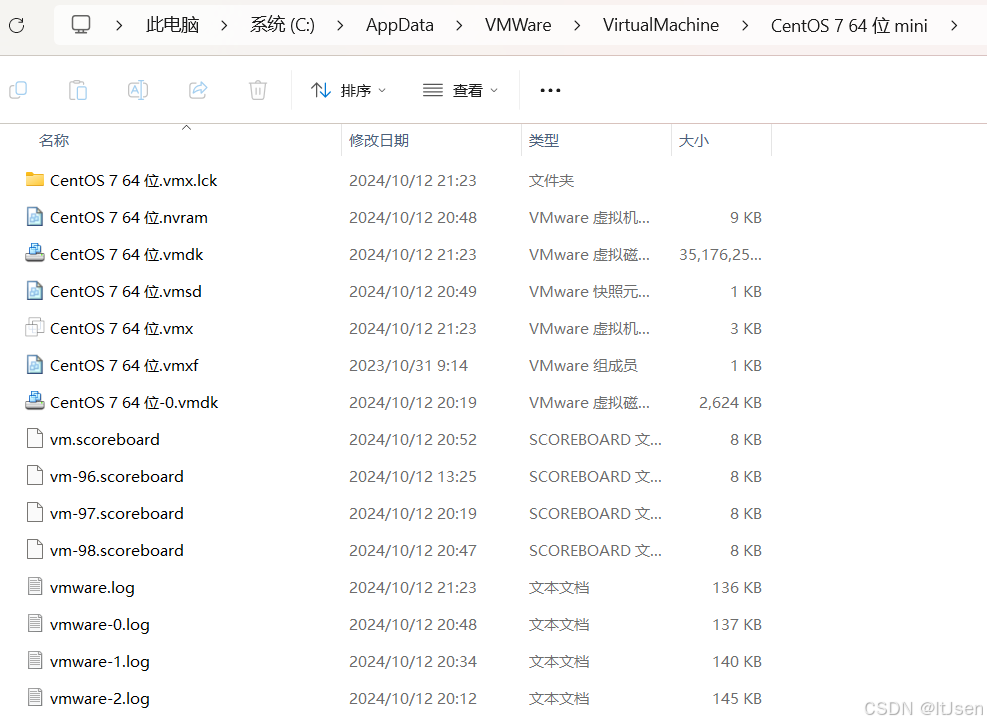This screenshot has height=726, width=987.
Task: Select disk icon of CentOS 7 64 位-0.vmdk
Action: tap(35, 402)
